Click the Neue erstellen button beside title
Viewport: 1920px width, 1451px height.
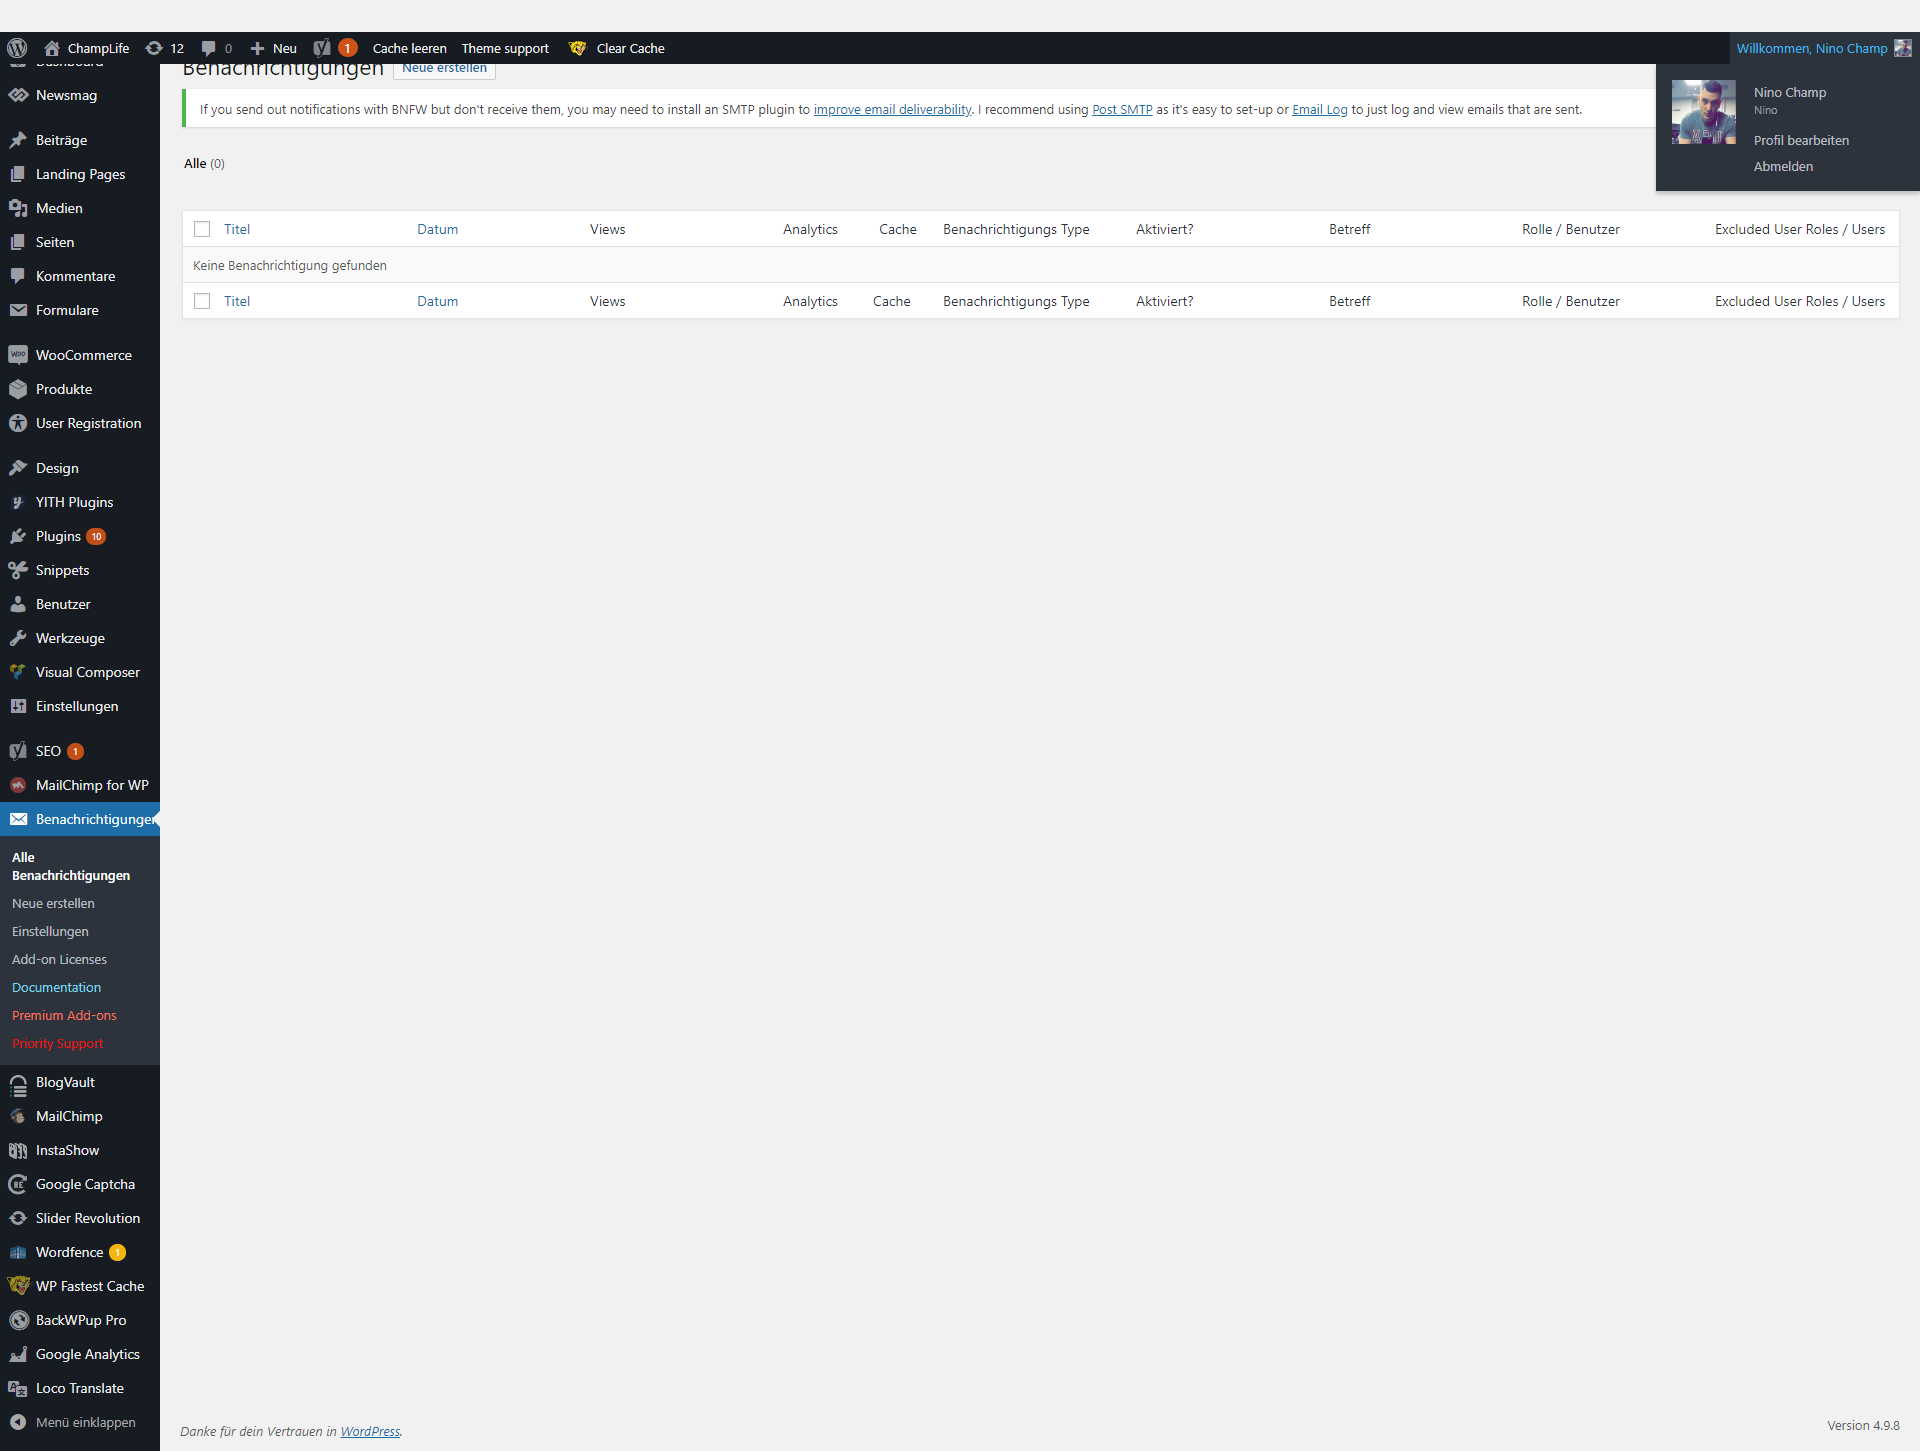pos(444,69)
